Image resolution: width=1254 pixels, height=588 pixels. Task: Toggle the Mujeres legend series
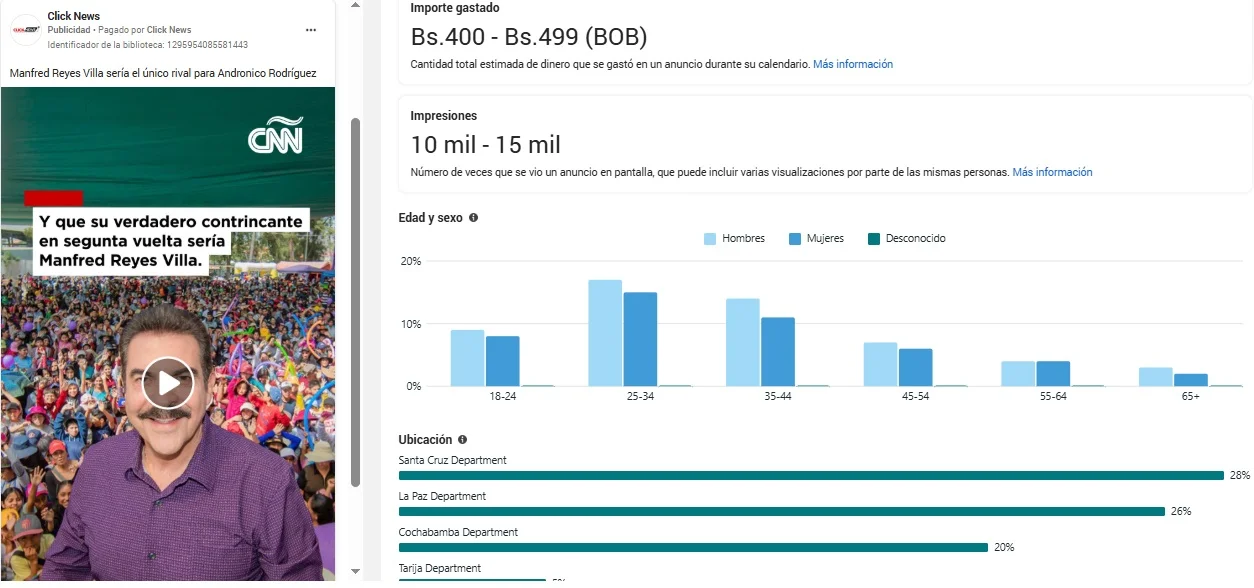pos(816,239)
